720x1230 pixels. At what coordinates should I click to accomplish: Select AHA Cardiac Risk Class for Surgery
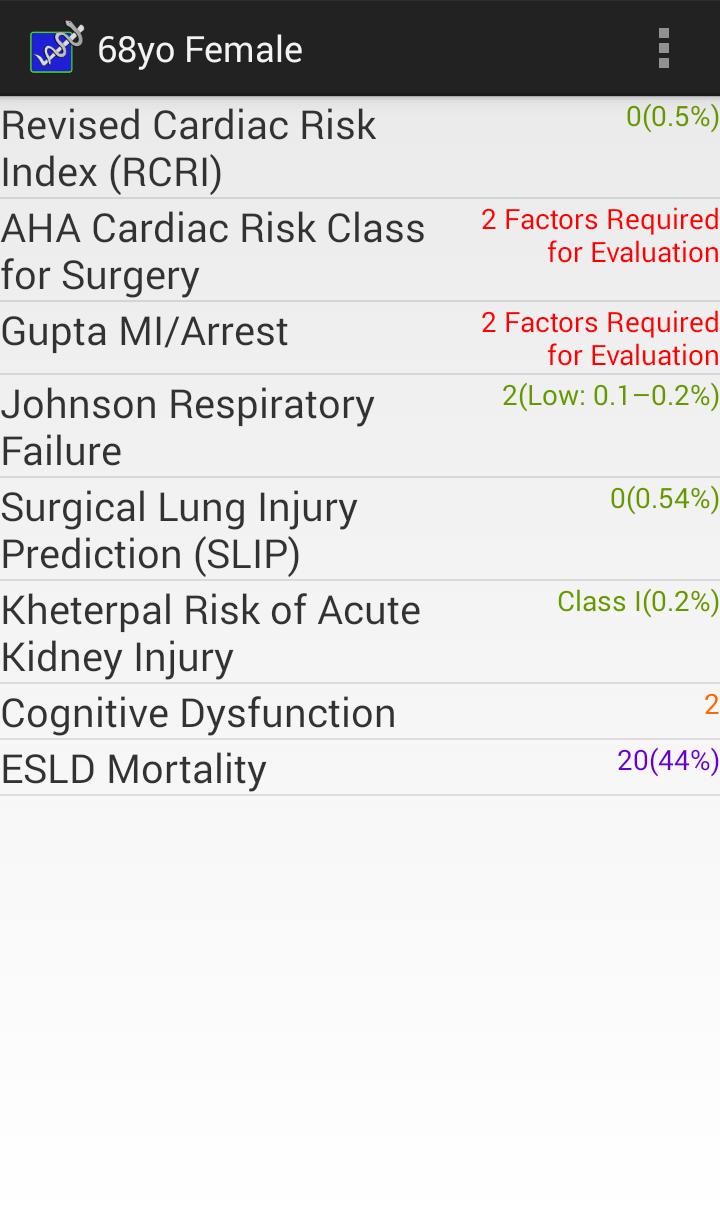(x=213, y=251)
